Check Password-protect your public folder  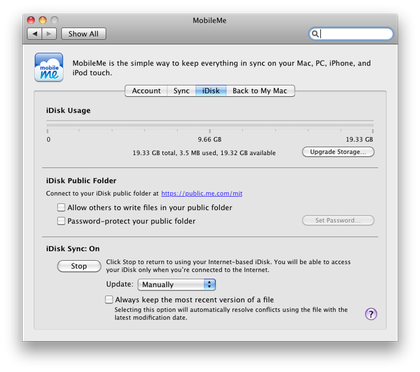[x=61, y=221]
